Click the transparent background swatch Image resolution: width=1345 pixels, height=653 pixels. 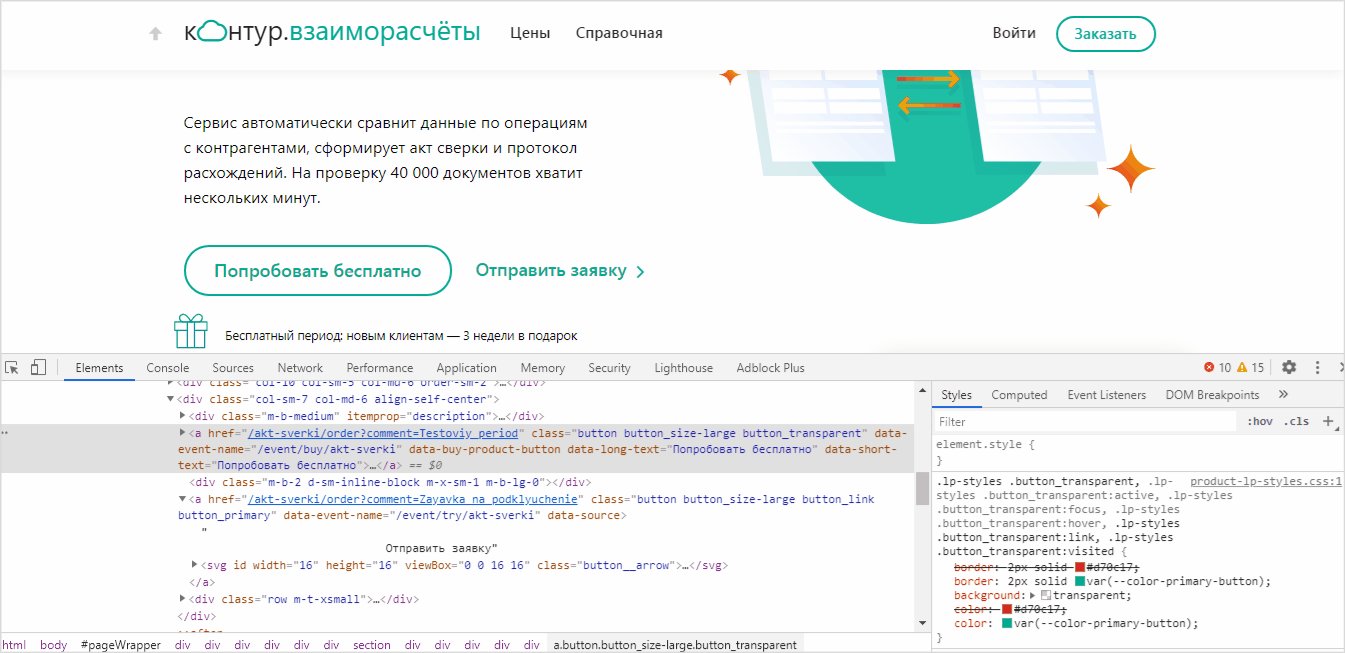pyautogui.click(x=1046, y=595)
